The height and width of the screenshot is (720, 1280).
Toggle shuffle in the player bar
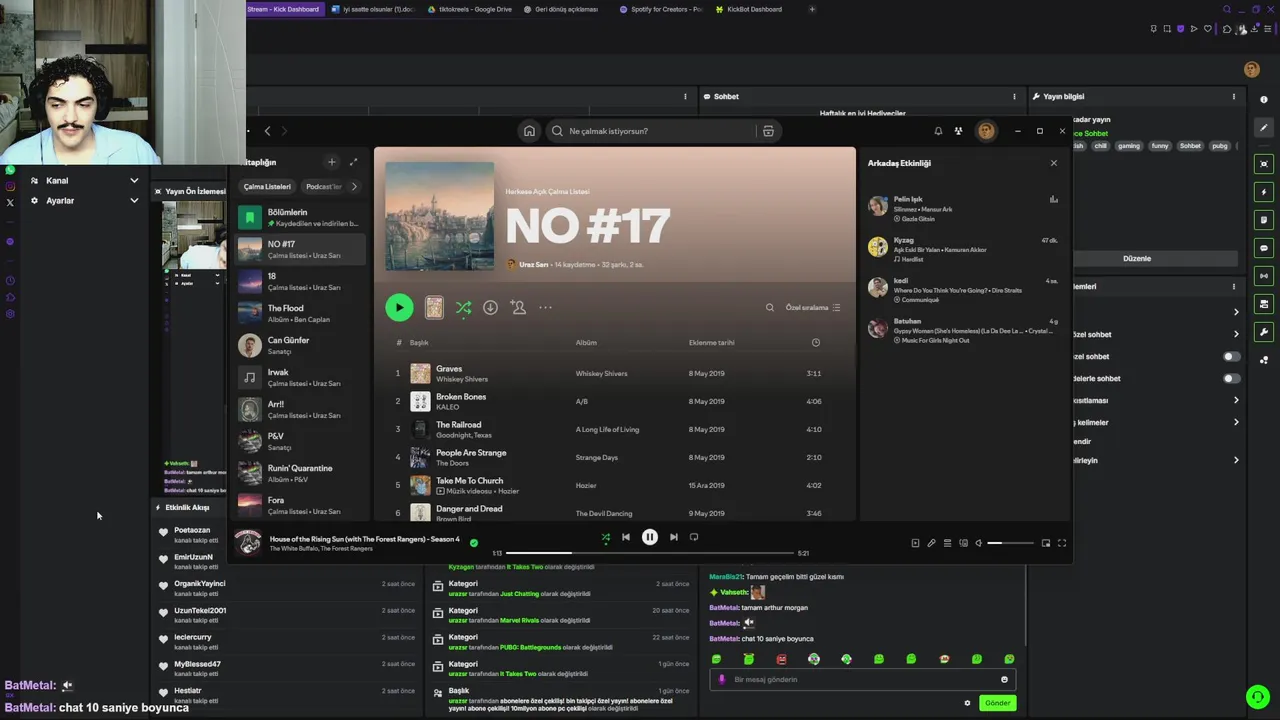(605, 537)
